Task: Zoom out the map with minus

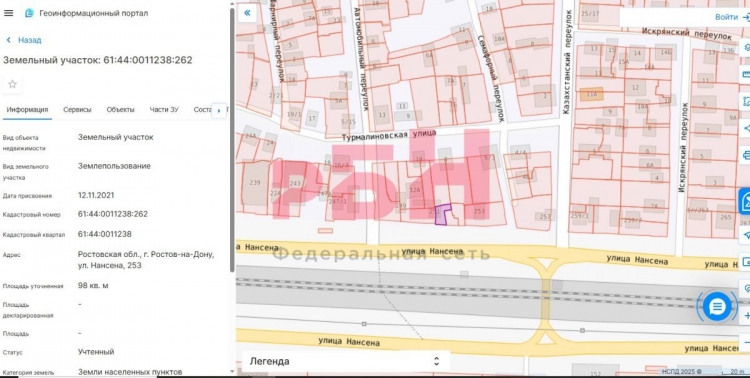Action: [745, 343]
